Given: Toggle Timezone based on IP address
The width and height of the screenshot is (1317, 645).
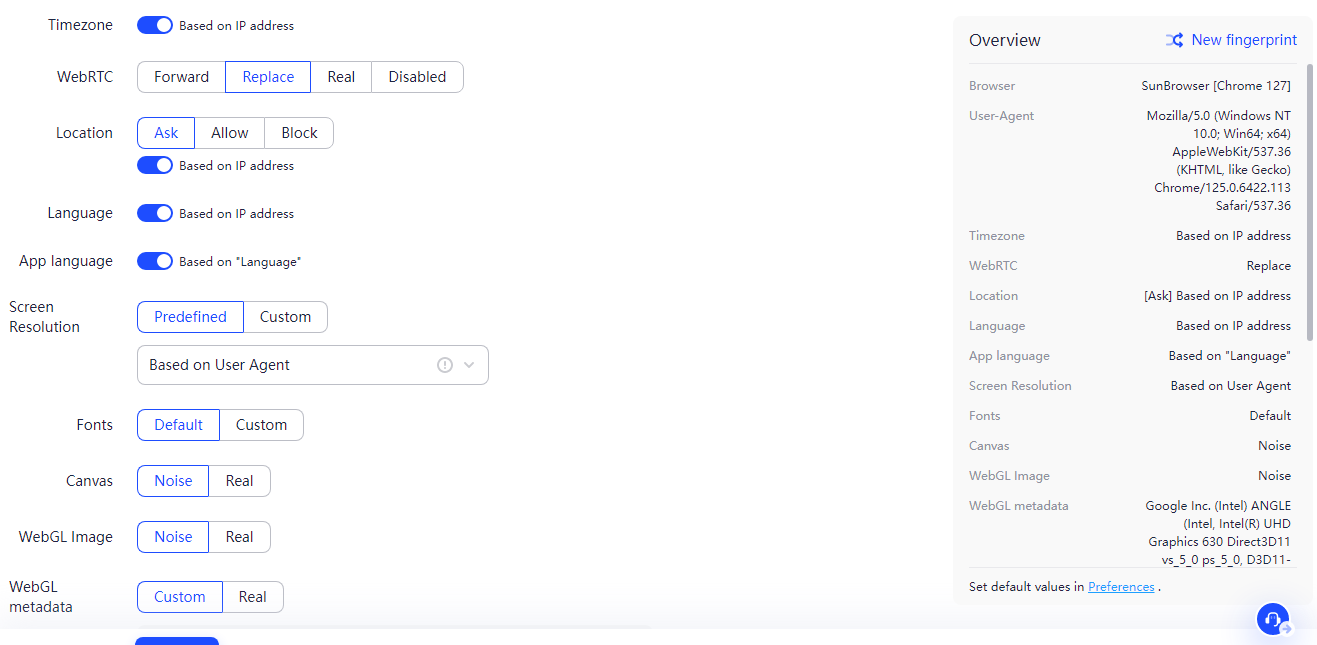Looking at the screenshot, I should tap(155, 25).
